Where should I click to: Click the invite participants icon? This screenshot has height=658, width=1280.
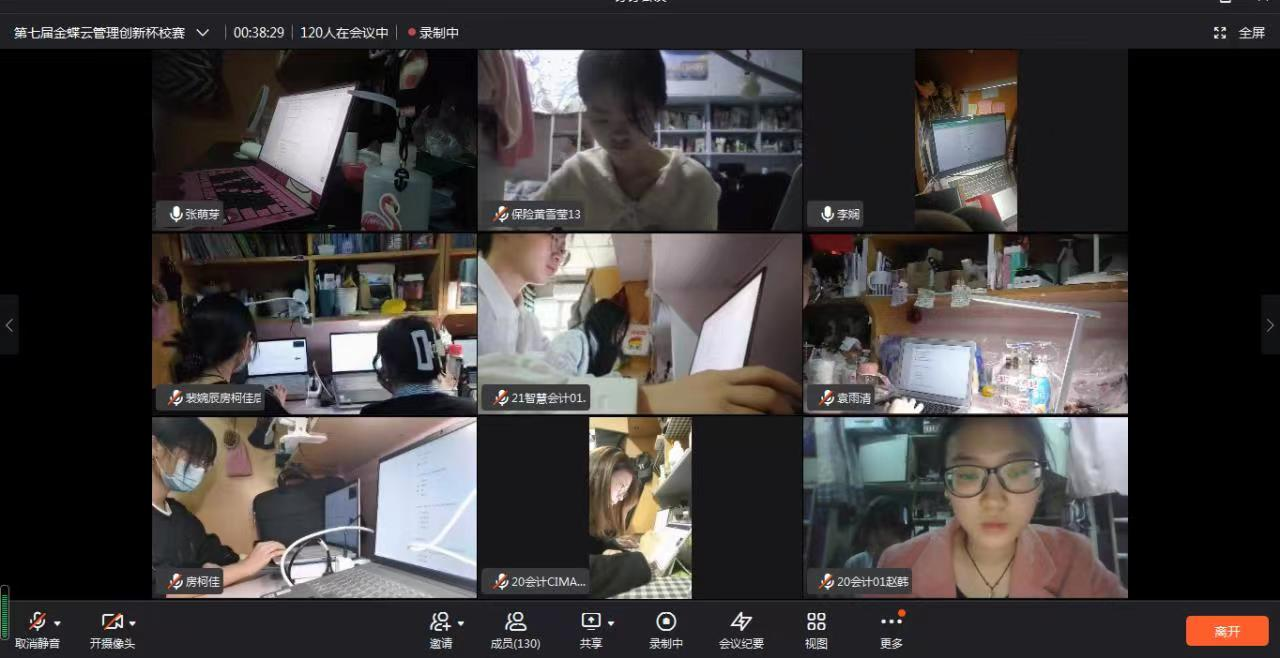click(439, 622)
